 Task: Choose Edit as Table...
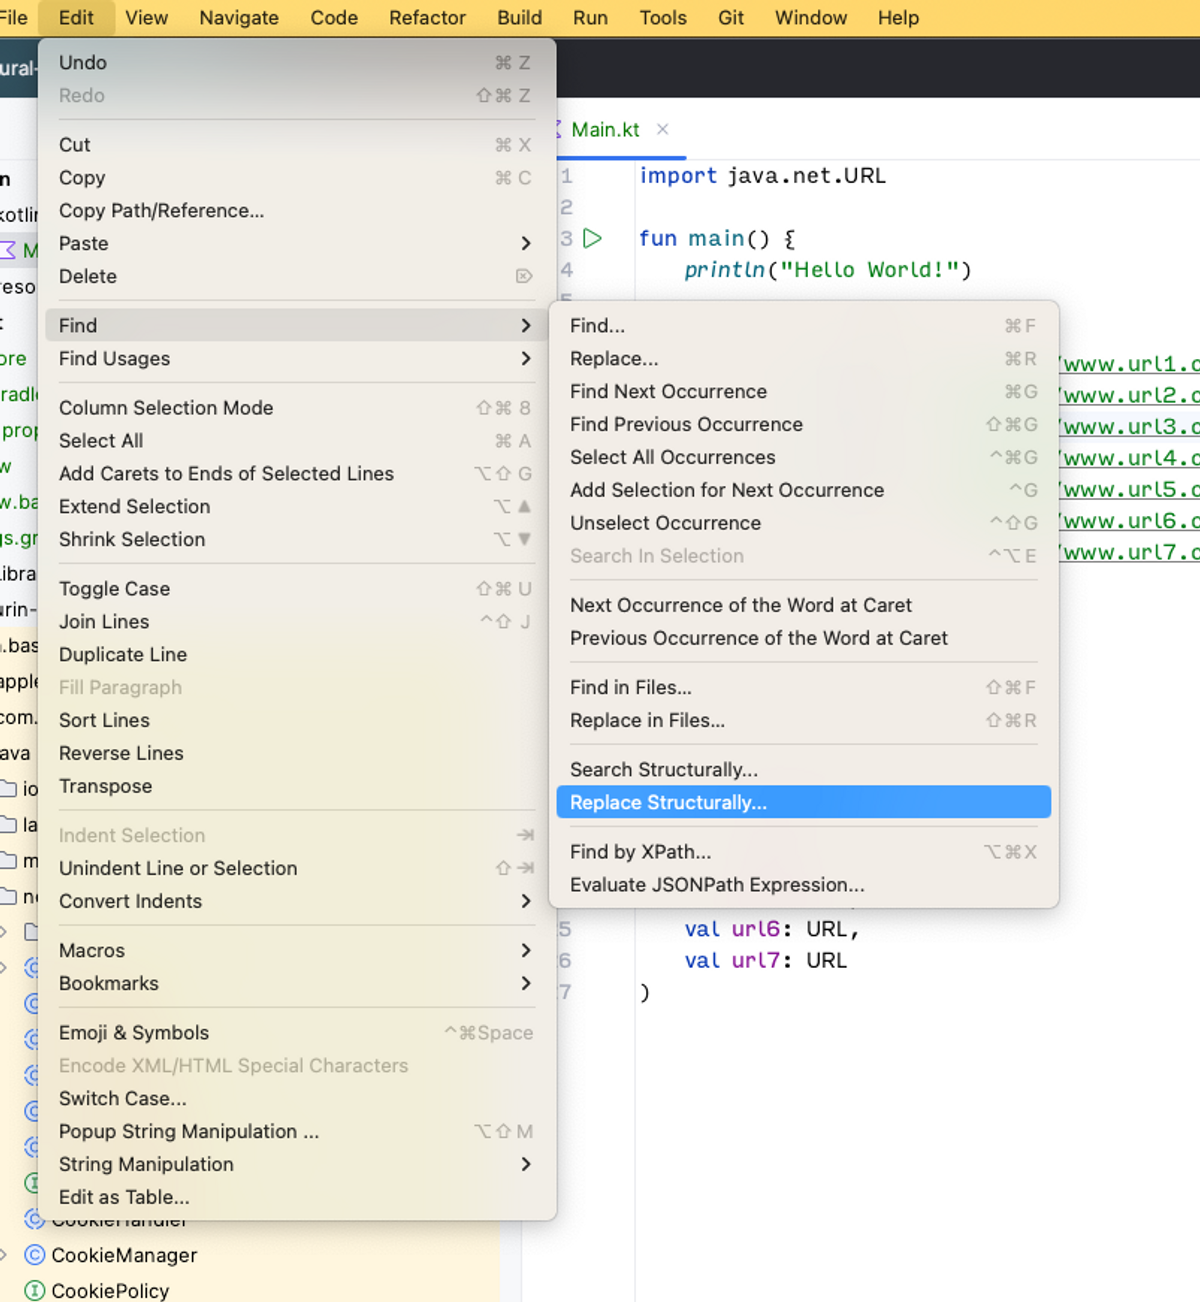pyautogui.click(x=297, y=1197)
